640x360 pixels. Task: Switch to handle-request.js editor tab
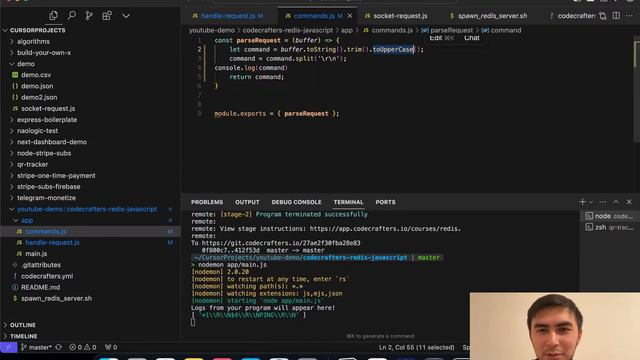point(228,16)
